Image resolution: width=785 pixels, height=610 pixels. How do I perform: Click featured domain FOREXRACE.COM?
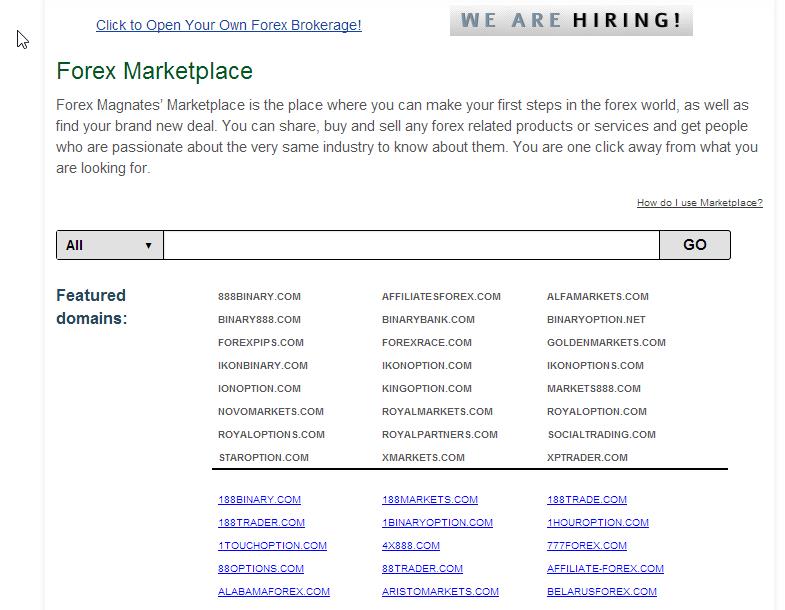[x=426, y=343]
